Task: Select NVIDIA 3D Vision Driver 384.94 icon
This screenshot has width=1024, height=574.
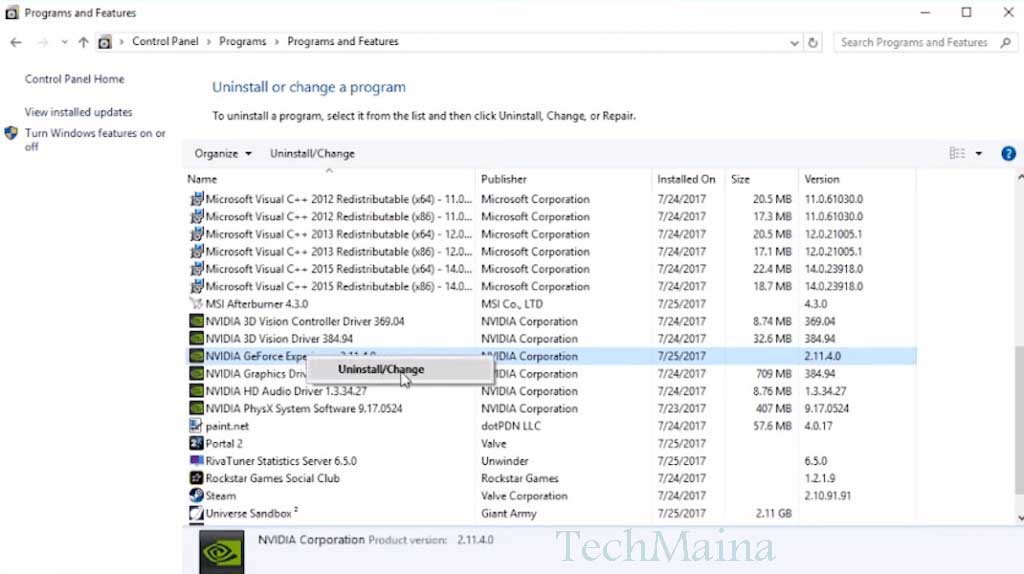Action: point(196,338)
